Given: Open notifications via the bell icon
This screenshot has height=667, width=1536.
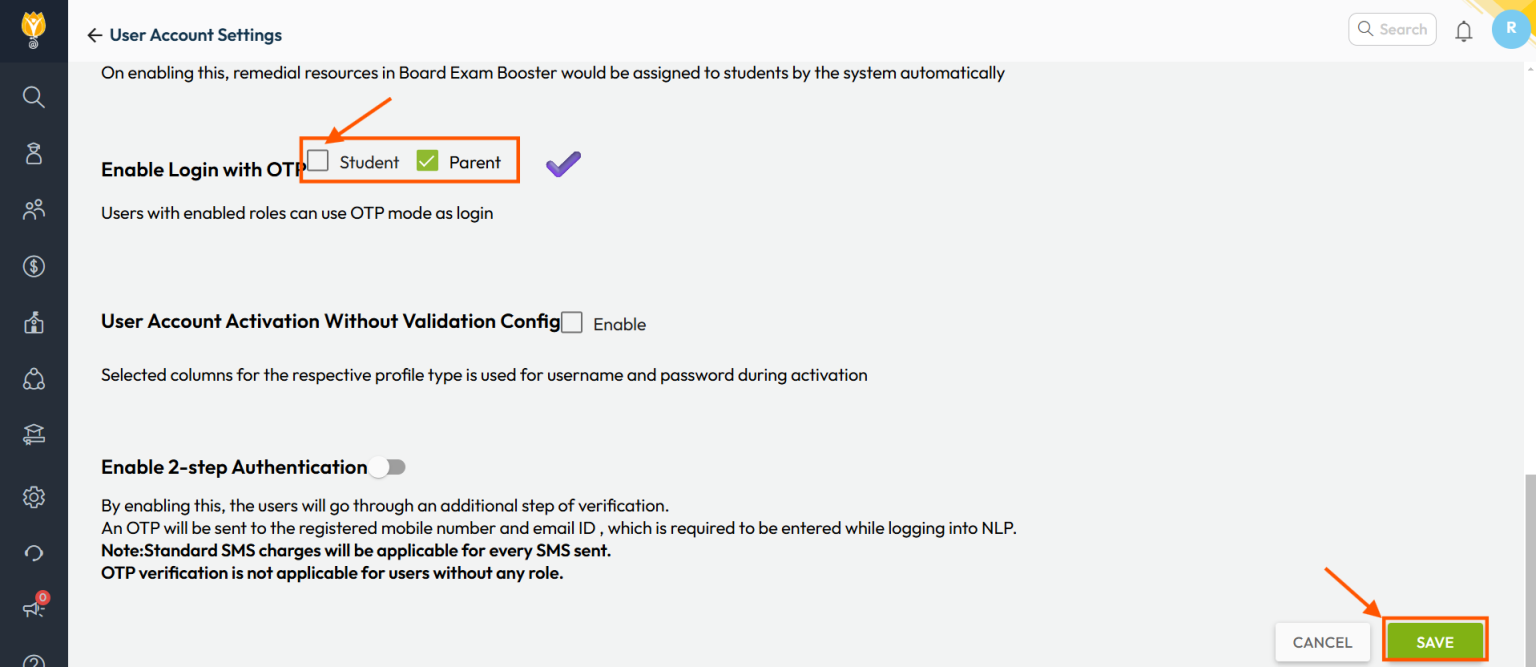Looking at the screenshot, I should (x=1463, y=31).
